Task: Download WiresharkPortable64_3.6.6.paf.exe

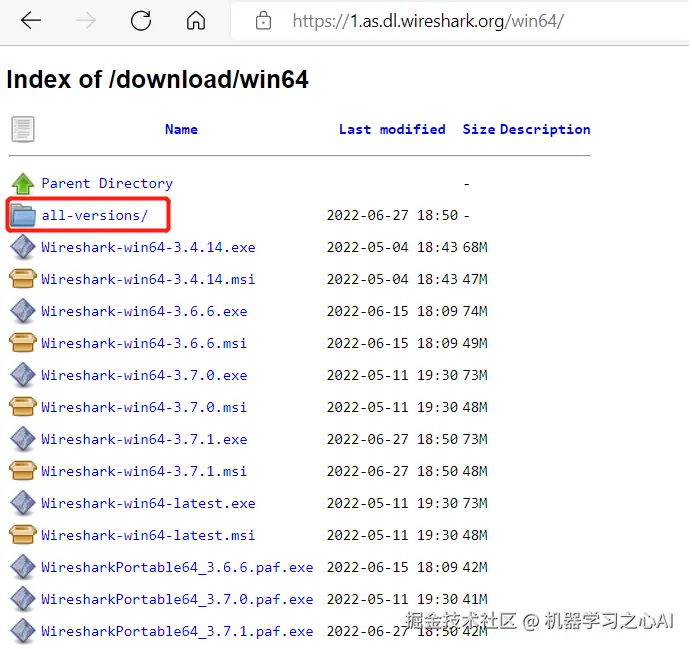Action: coord(177,567)
